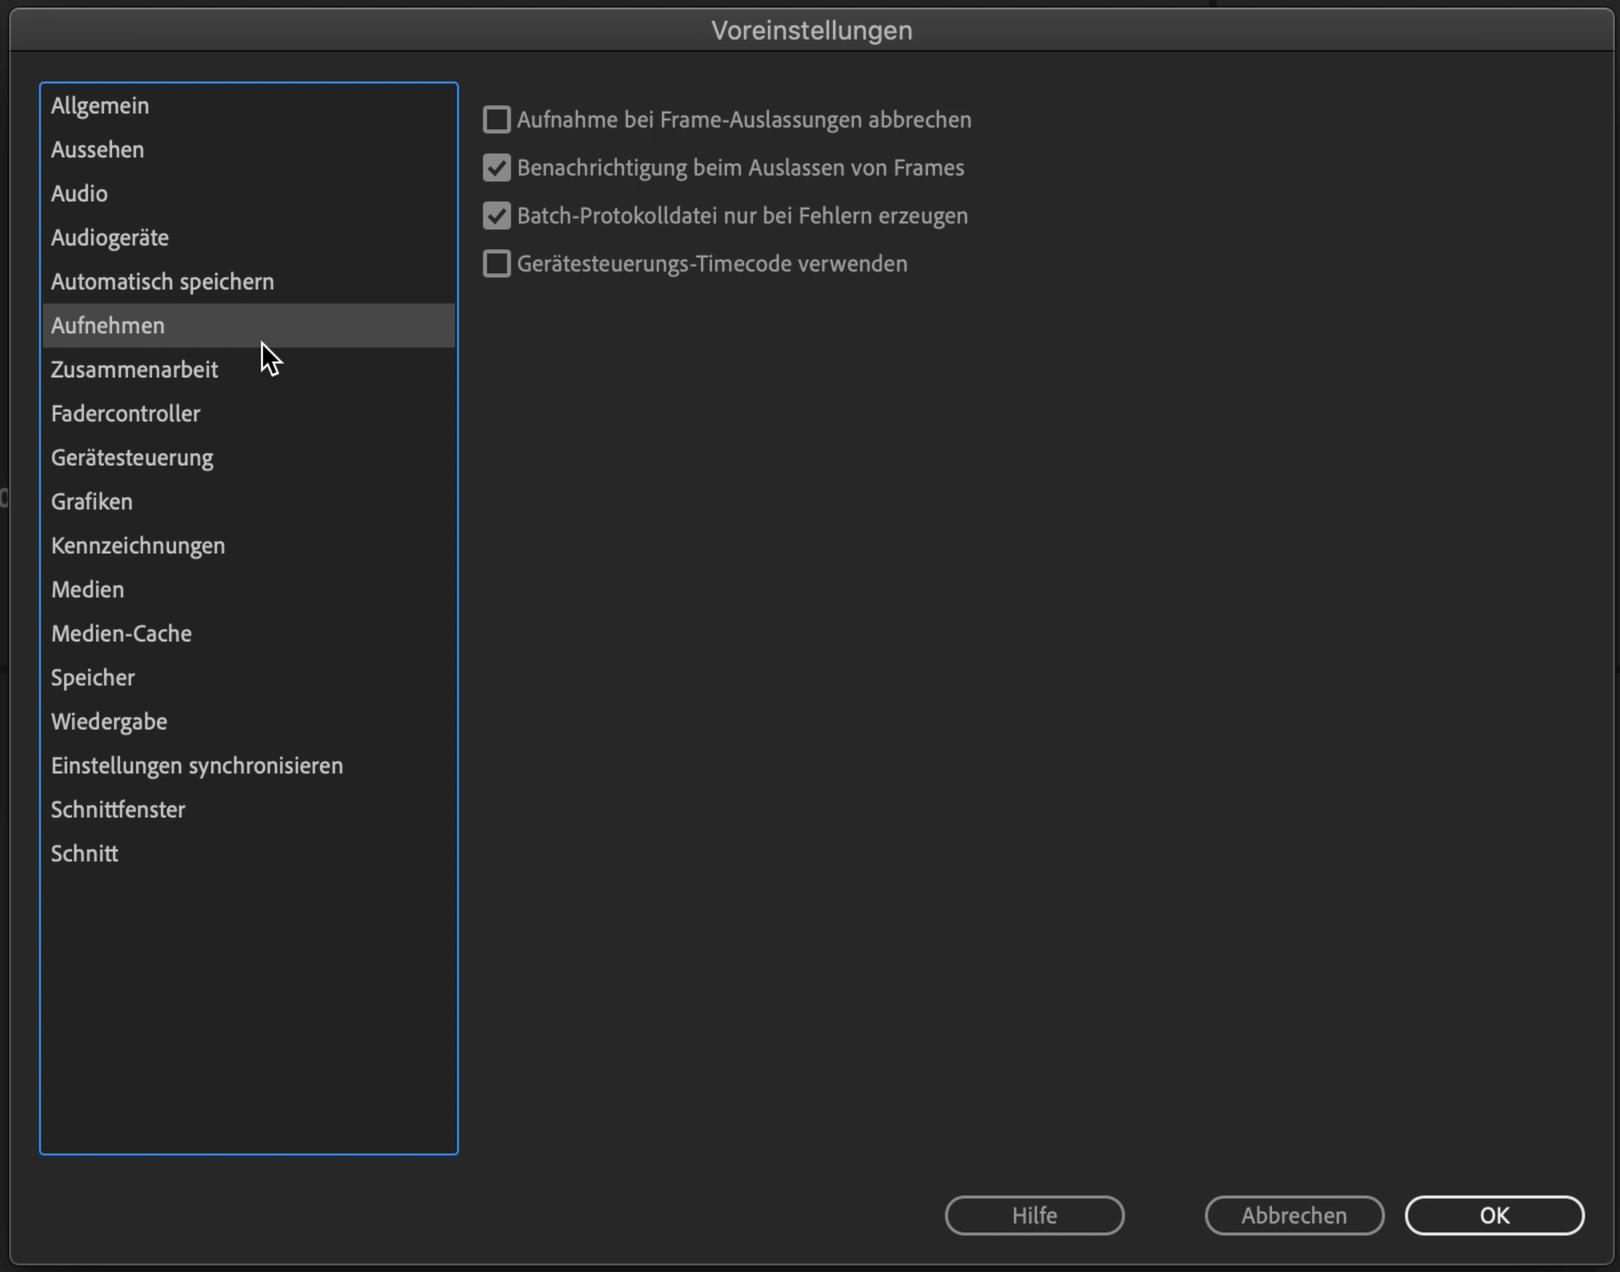This screenshot has width=1620, height=1272.
Task: Switch to Audio preferences
Action: click(x=80, y=194)
